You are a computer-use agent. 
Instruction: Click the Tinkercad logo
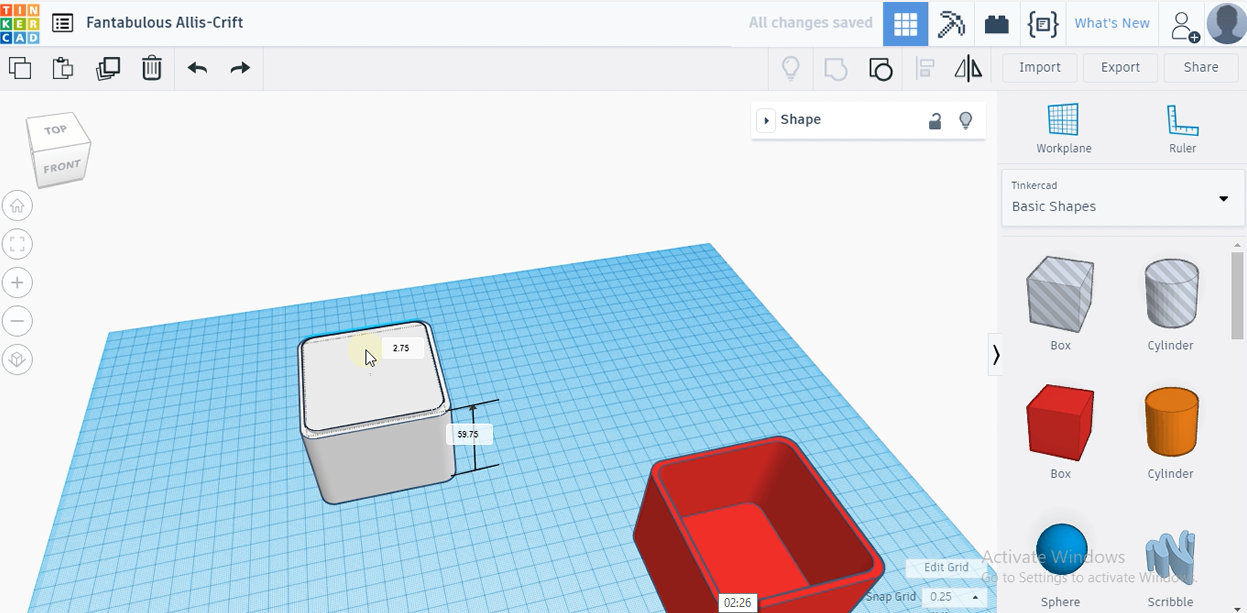[20, 22]
